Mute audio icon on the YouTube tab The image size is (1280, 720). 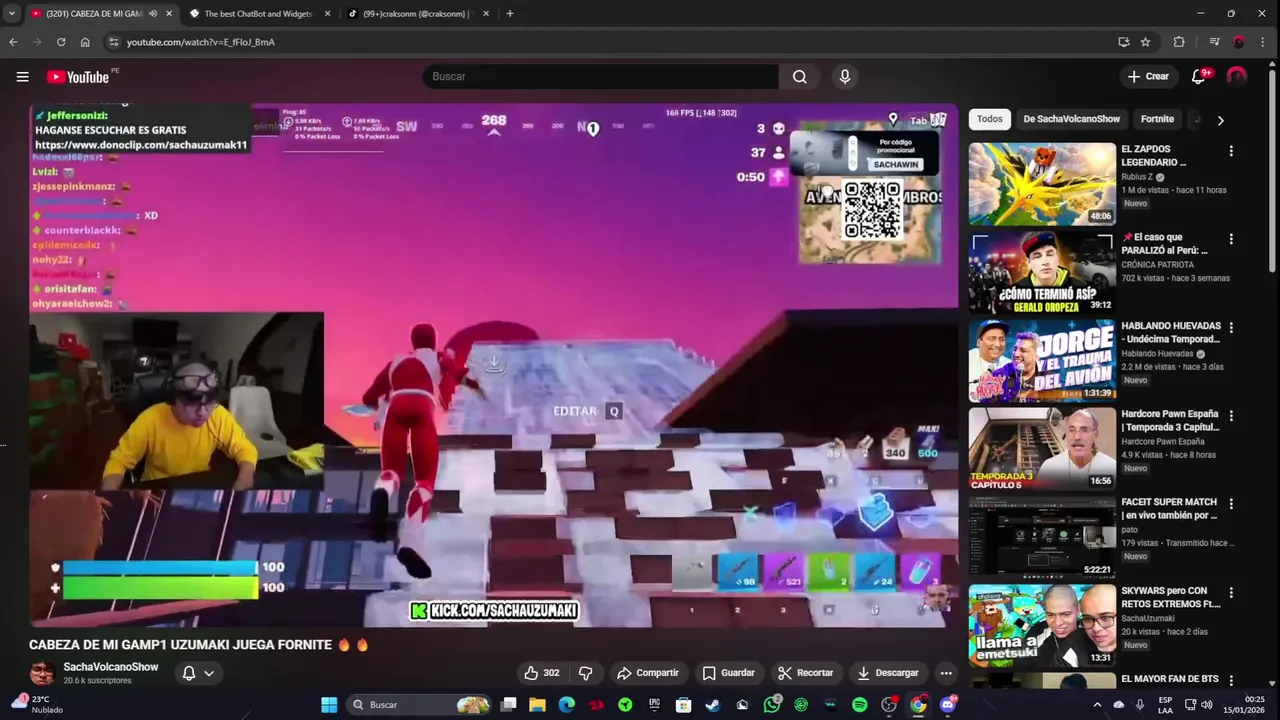point(153,14)
